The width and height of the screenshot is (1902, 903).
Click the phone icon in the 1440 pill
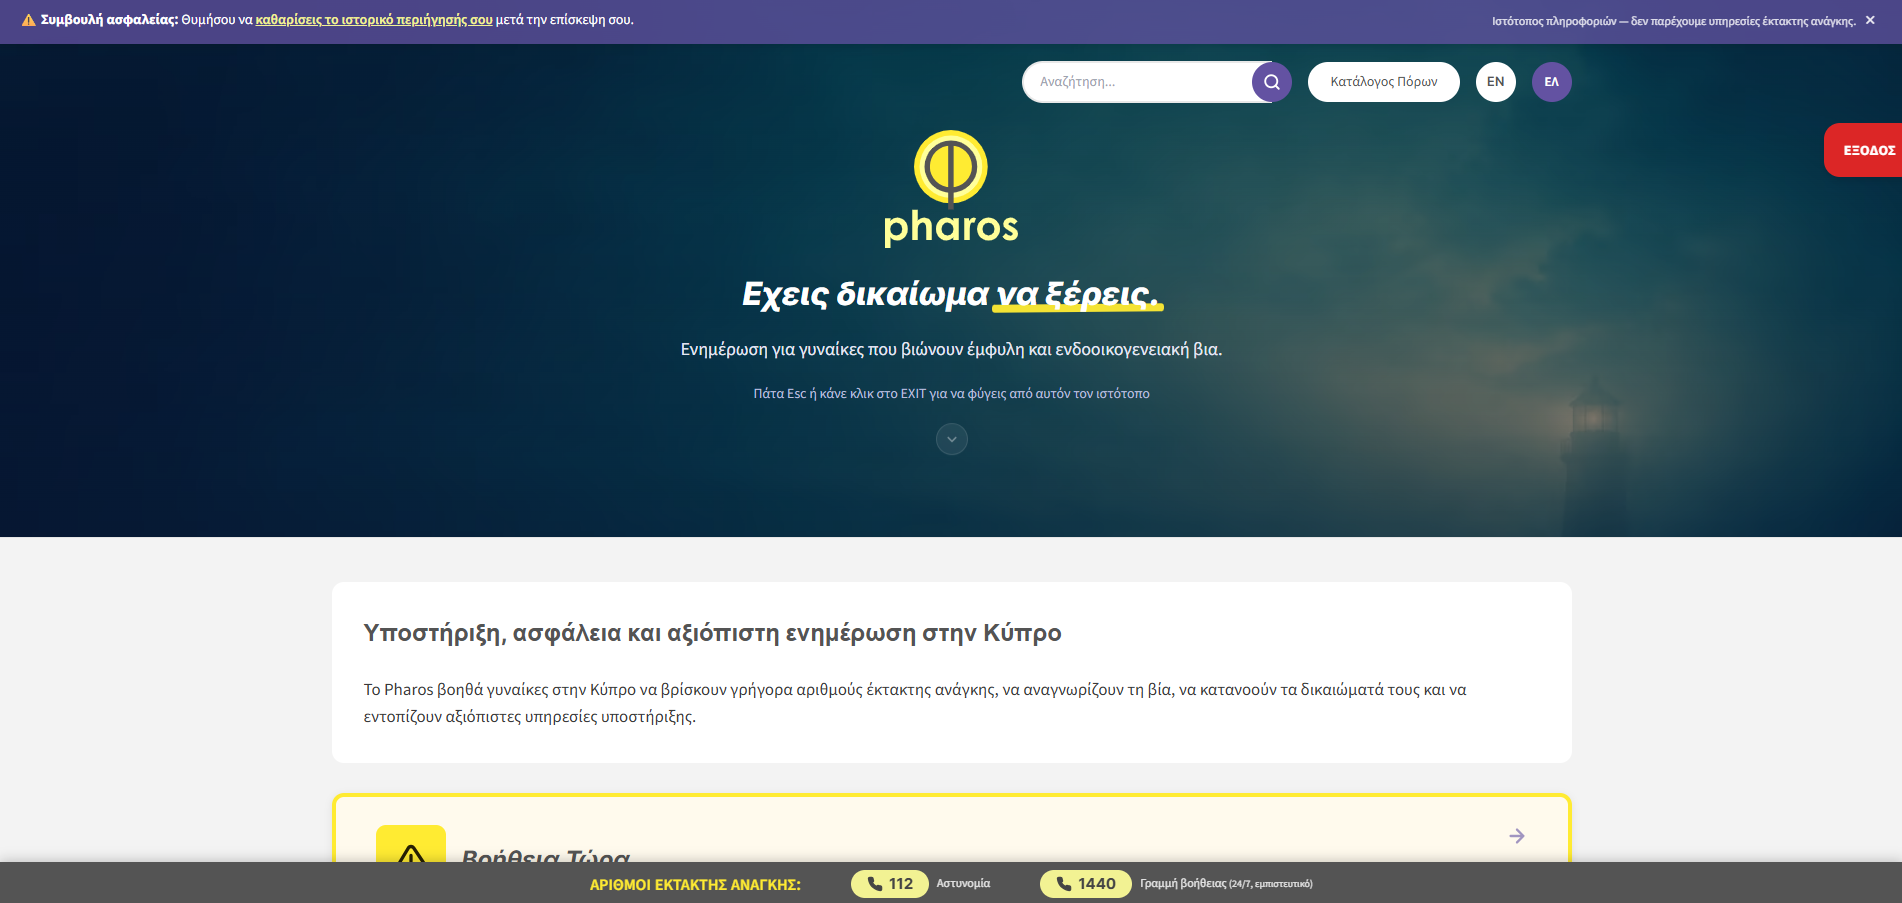1064,884
